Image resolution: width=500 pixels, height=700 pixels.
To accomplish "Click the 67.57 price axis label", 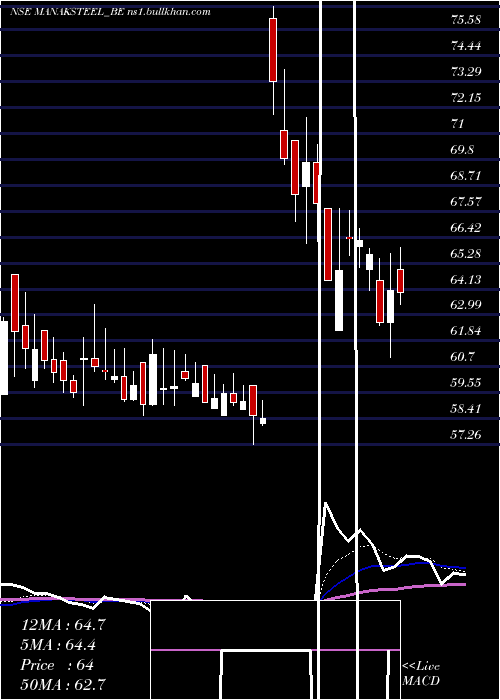I will (x=466, y=201).
